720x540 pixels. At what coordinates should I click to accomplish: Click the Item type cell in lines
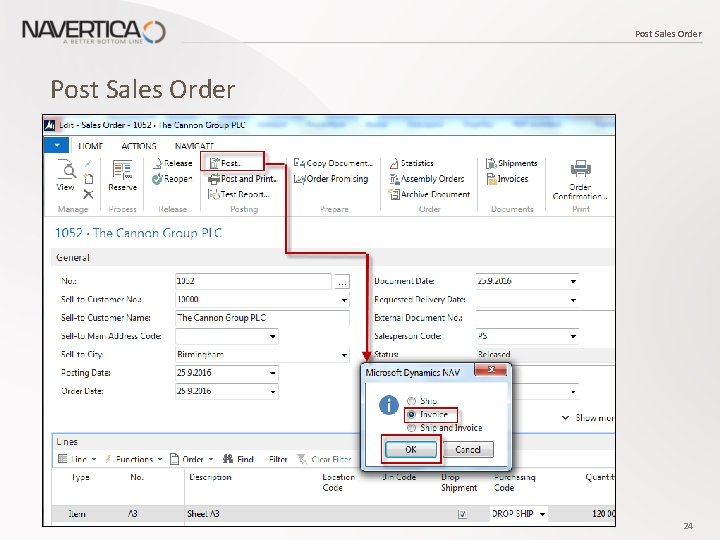click(77, 514)
